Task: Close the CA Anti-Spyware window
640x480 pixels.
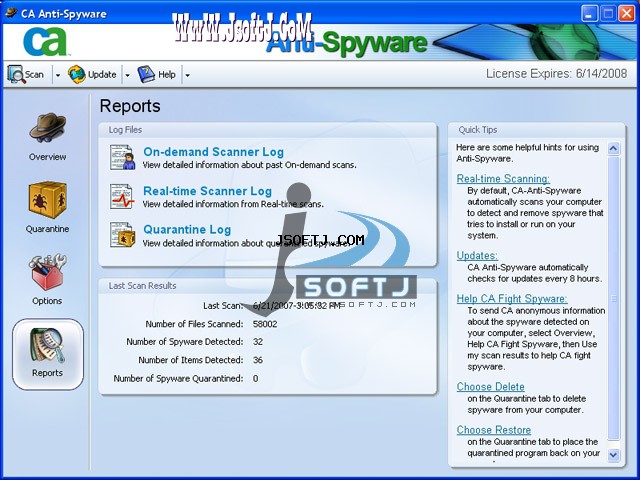Action: pyautogui.click(x=627, y=13)
